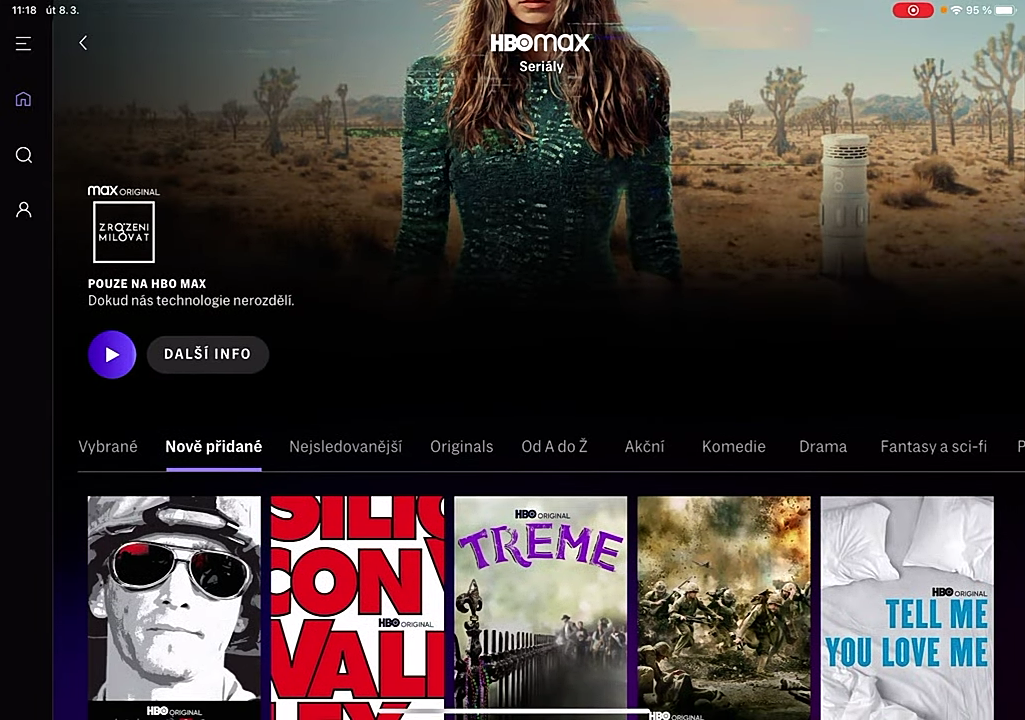
Task: Open the Search icon
Action: (x=22, y=155)
